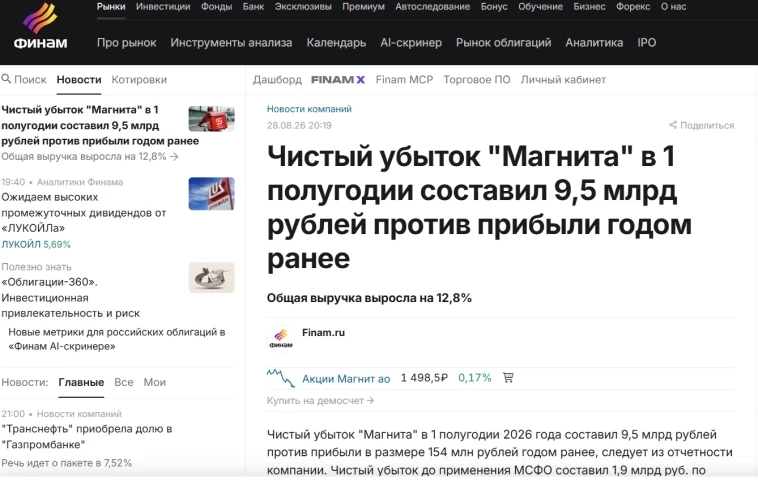Click the Поиск search field
The image size is (758, 480).
[24, 80]
